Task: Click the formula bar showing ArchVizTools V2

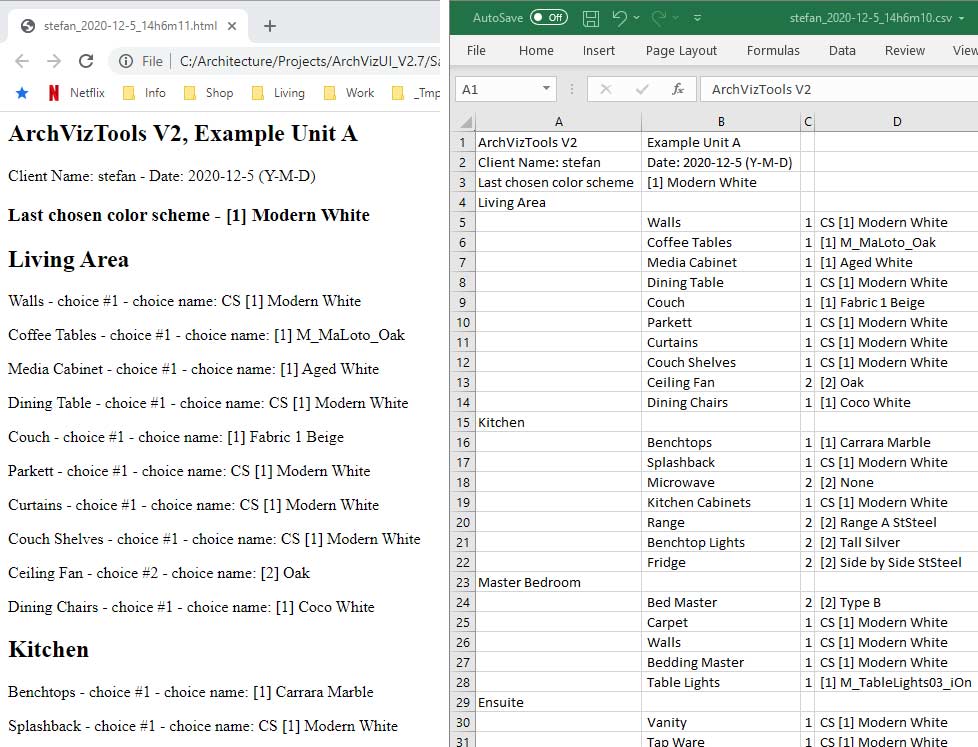Action: (x=839, y=90)
